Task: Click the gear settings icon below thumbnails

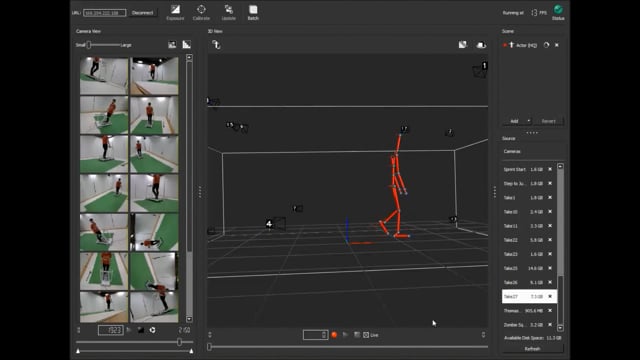Action: coord(152,330)
